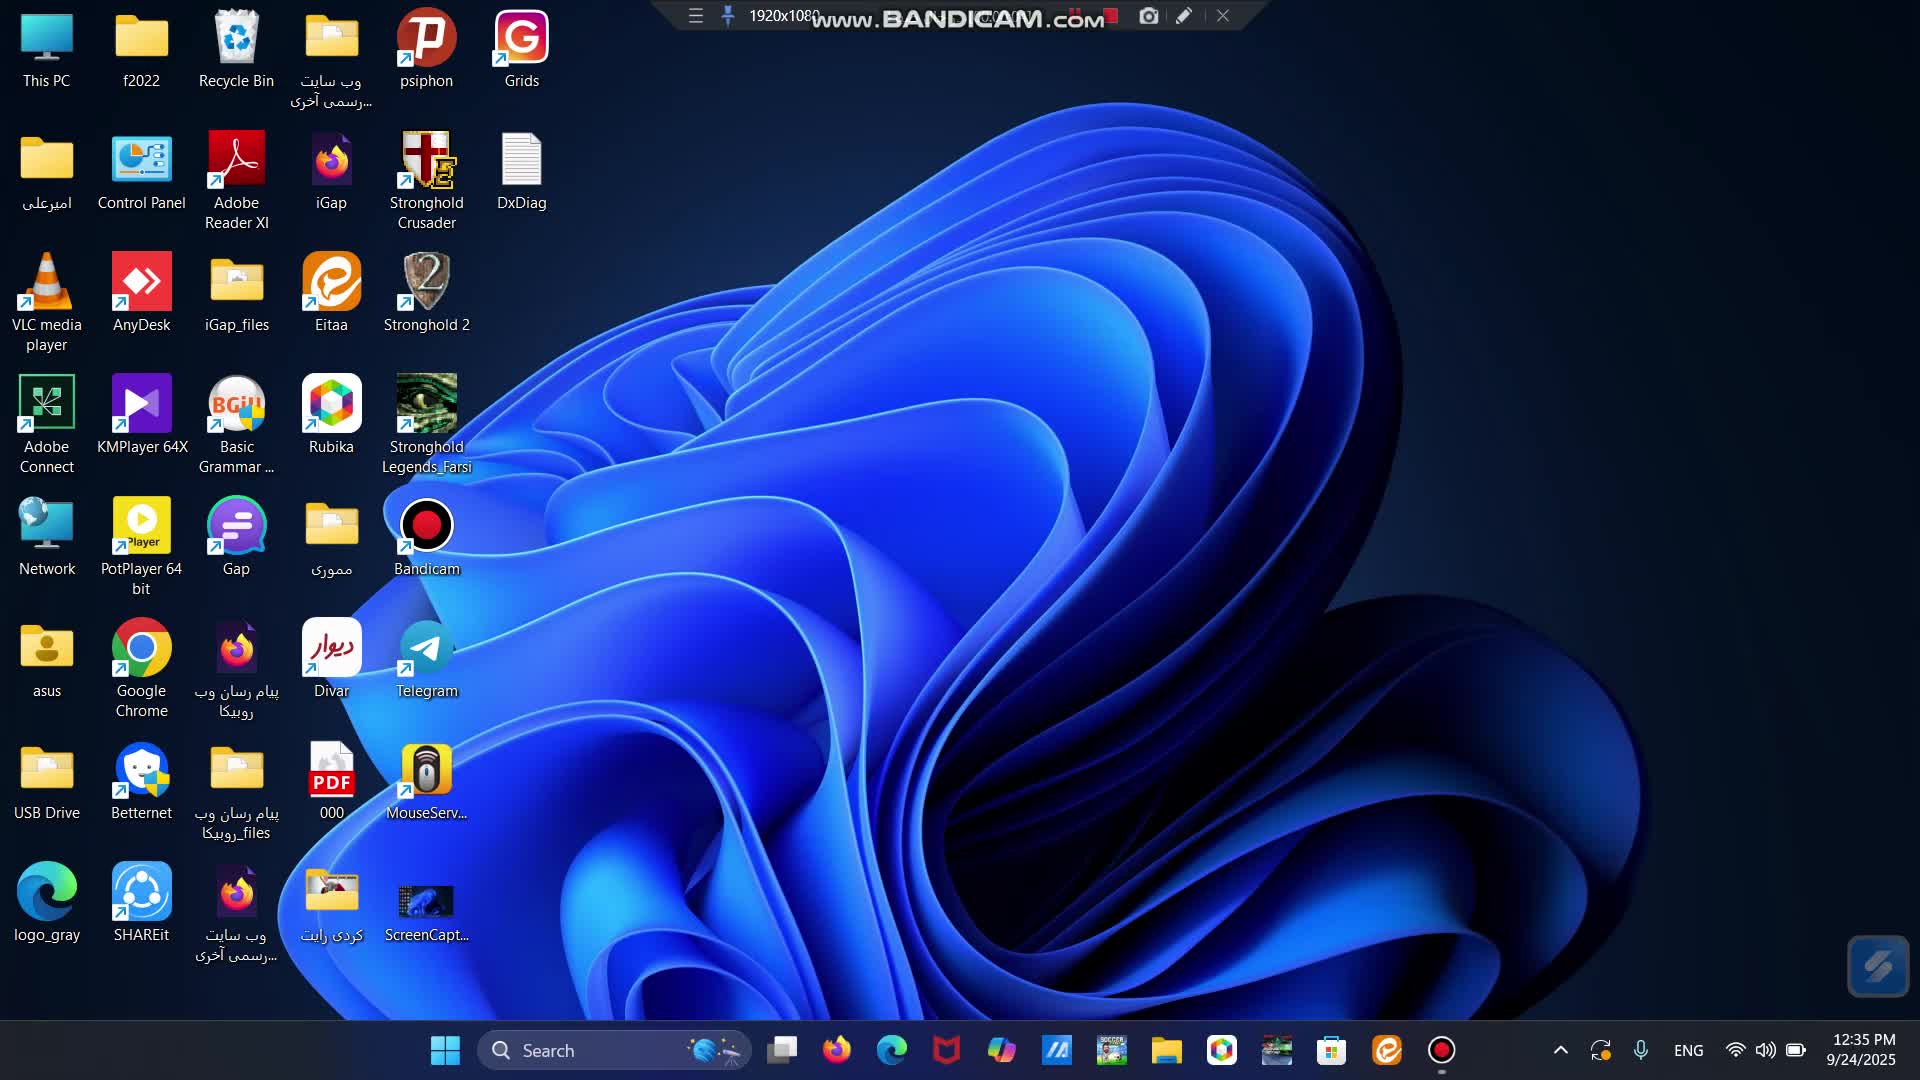Select the Divar desktop icon
Screen dimensions: 1920x1080
331,659
